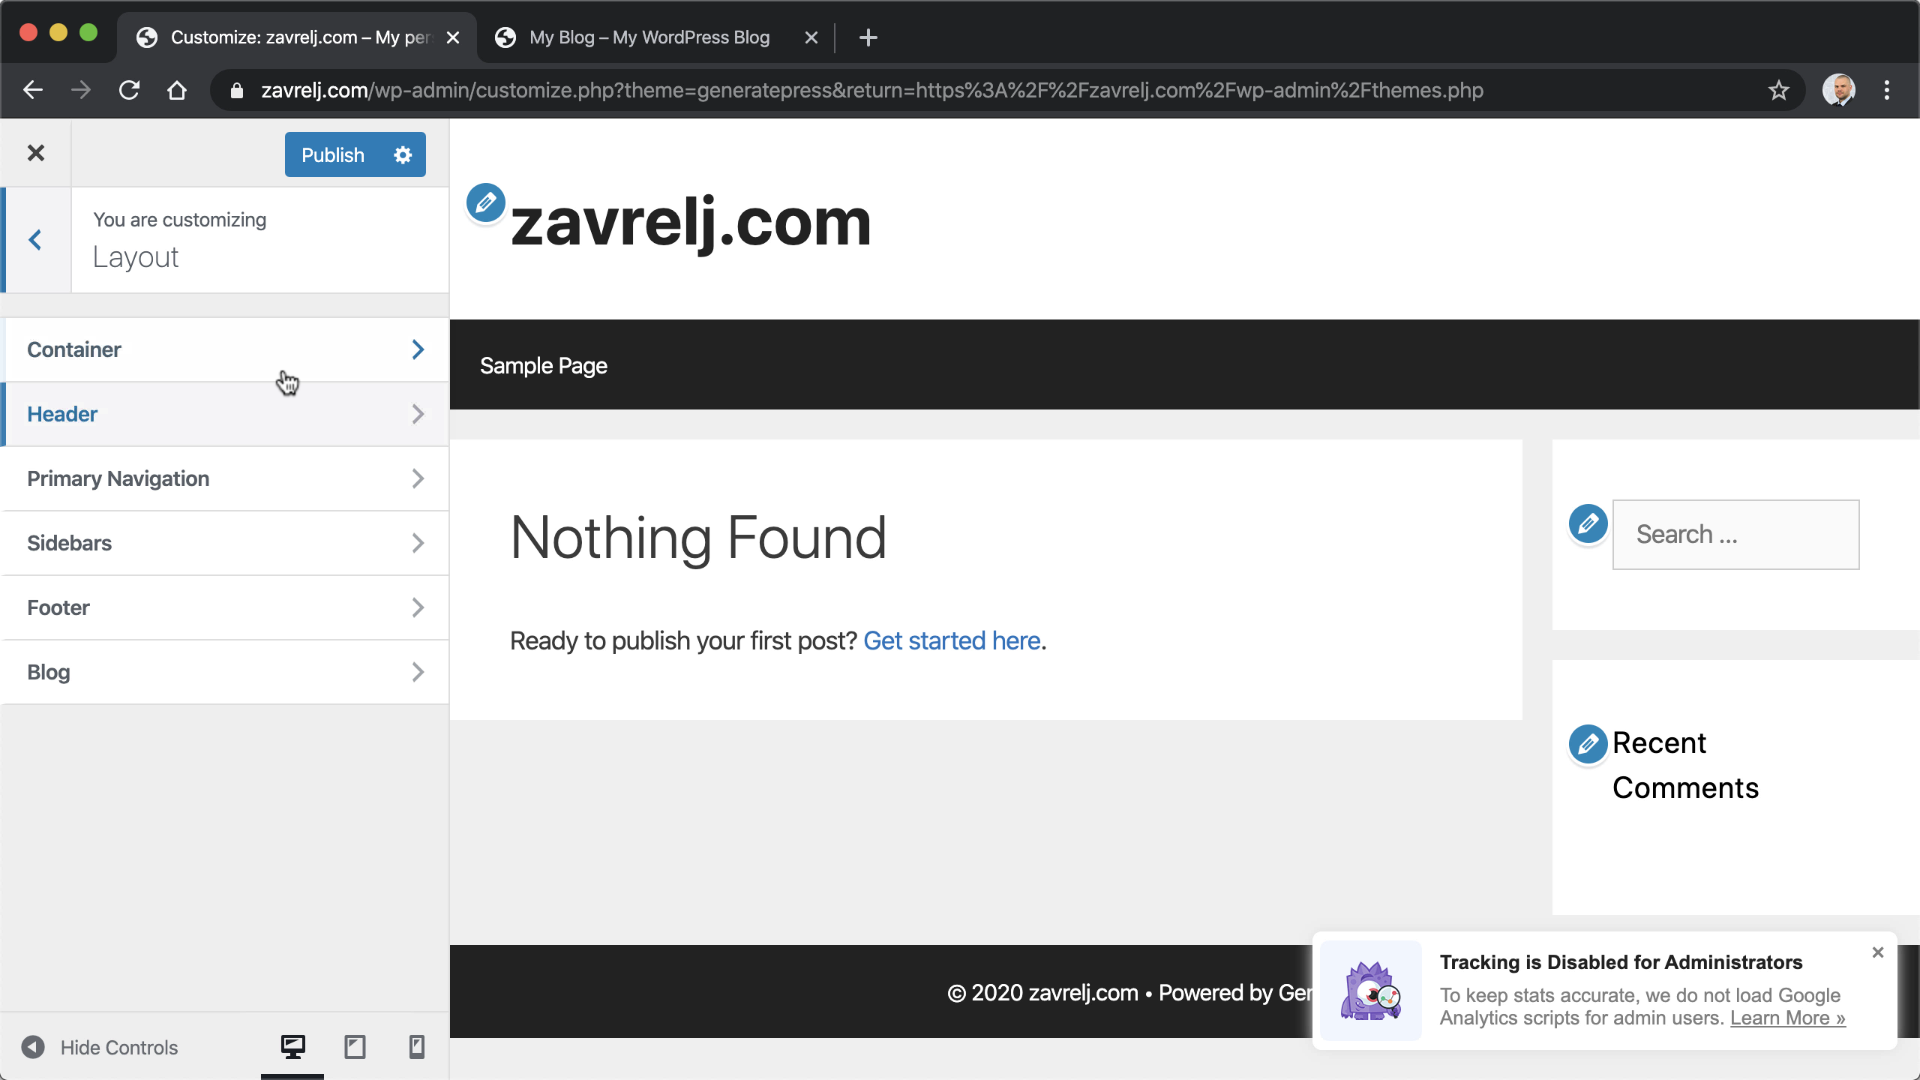Image resolution: width=1920 pixels, height=1080 pixels.
Task: Click the Publish button
Action: coord(333,155)
